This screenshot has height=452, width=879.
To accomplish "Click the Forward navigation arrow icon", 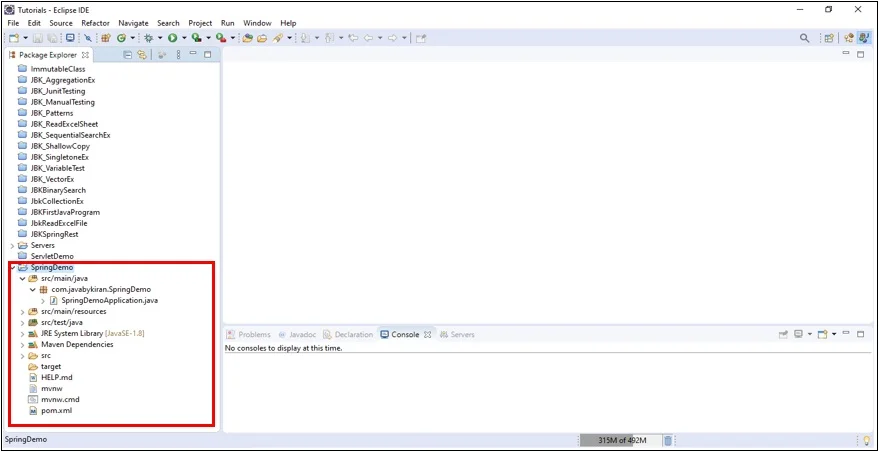I will tap(392, 38).
